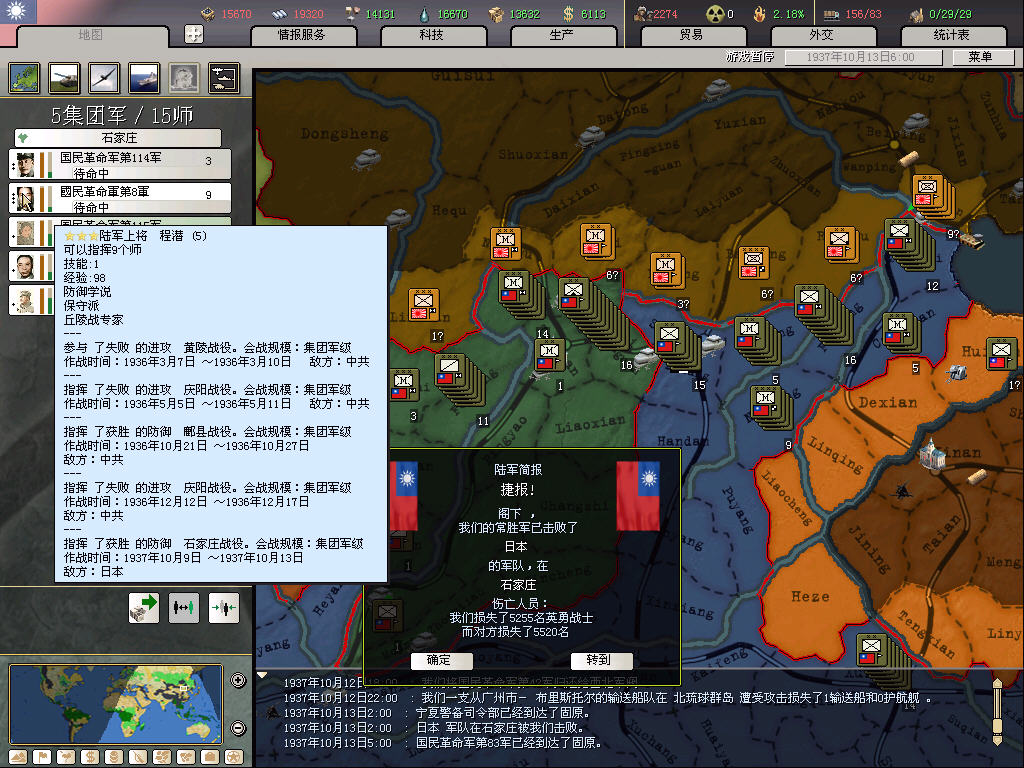Select political map mode flag icon

42,757
